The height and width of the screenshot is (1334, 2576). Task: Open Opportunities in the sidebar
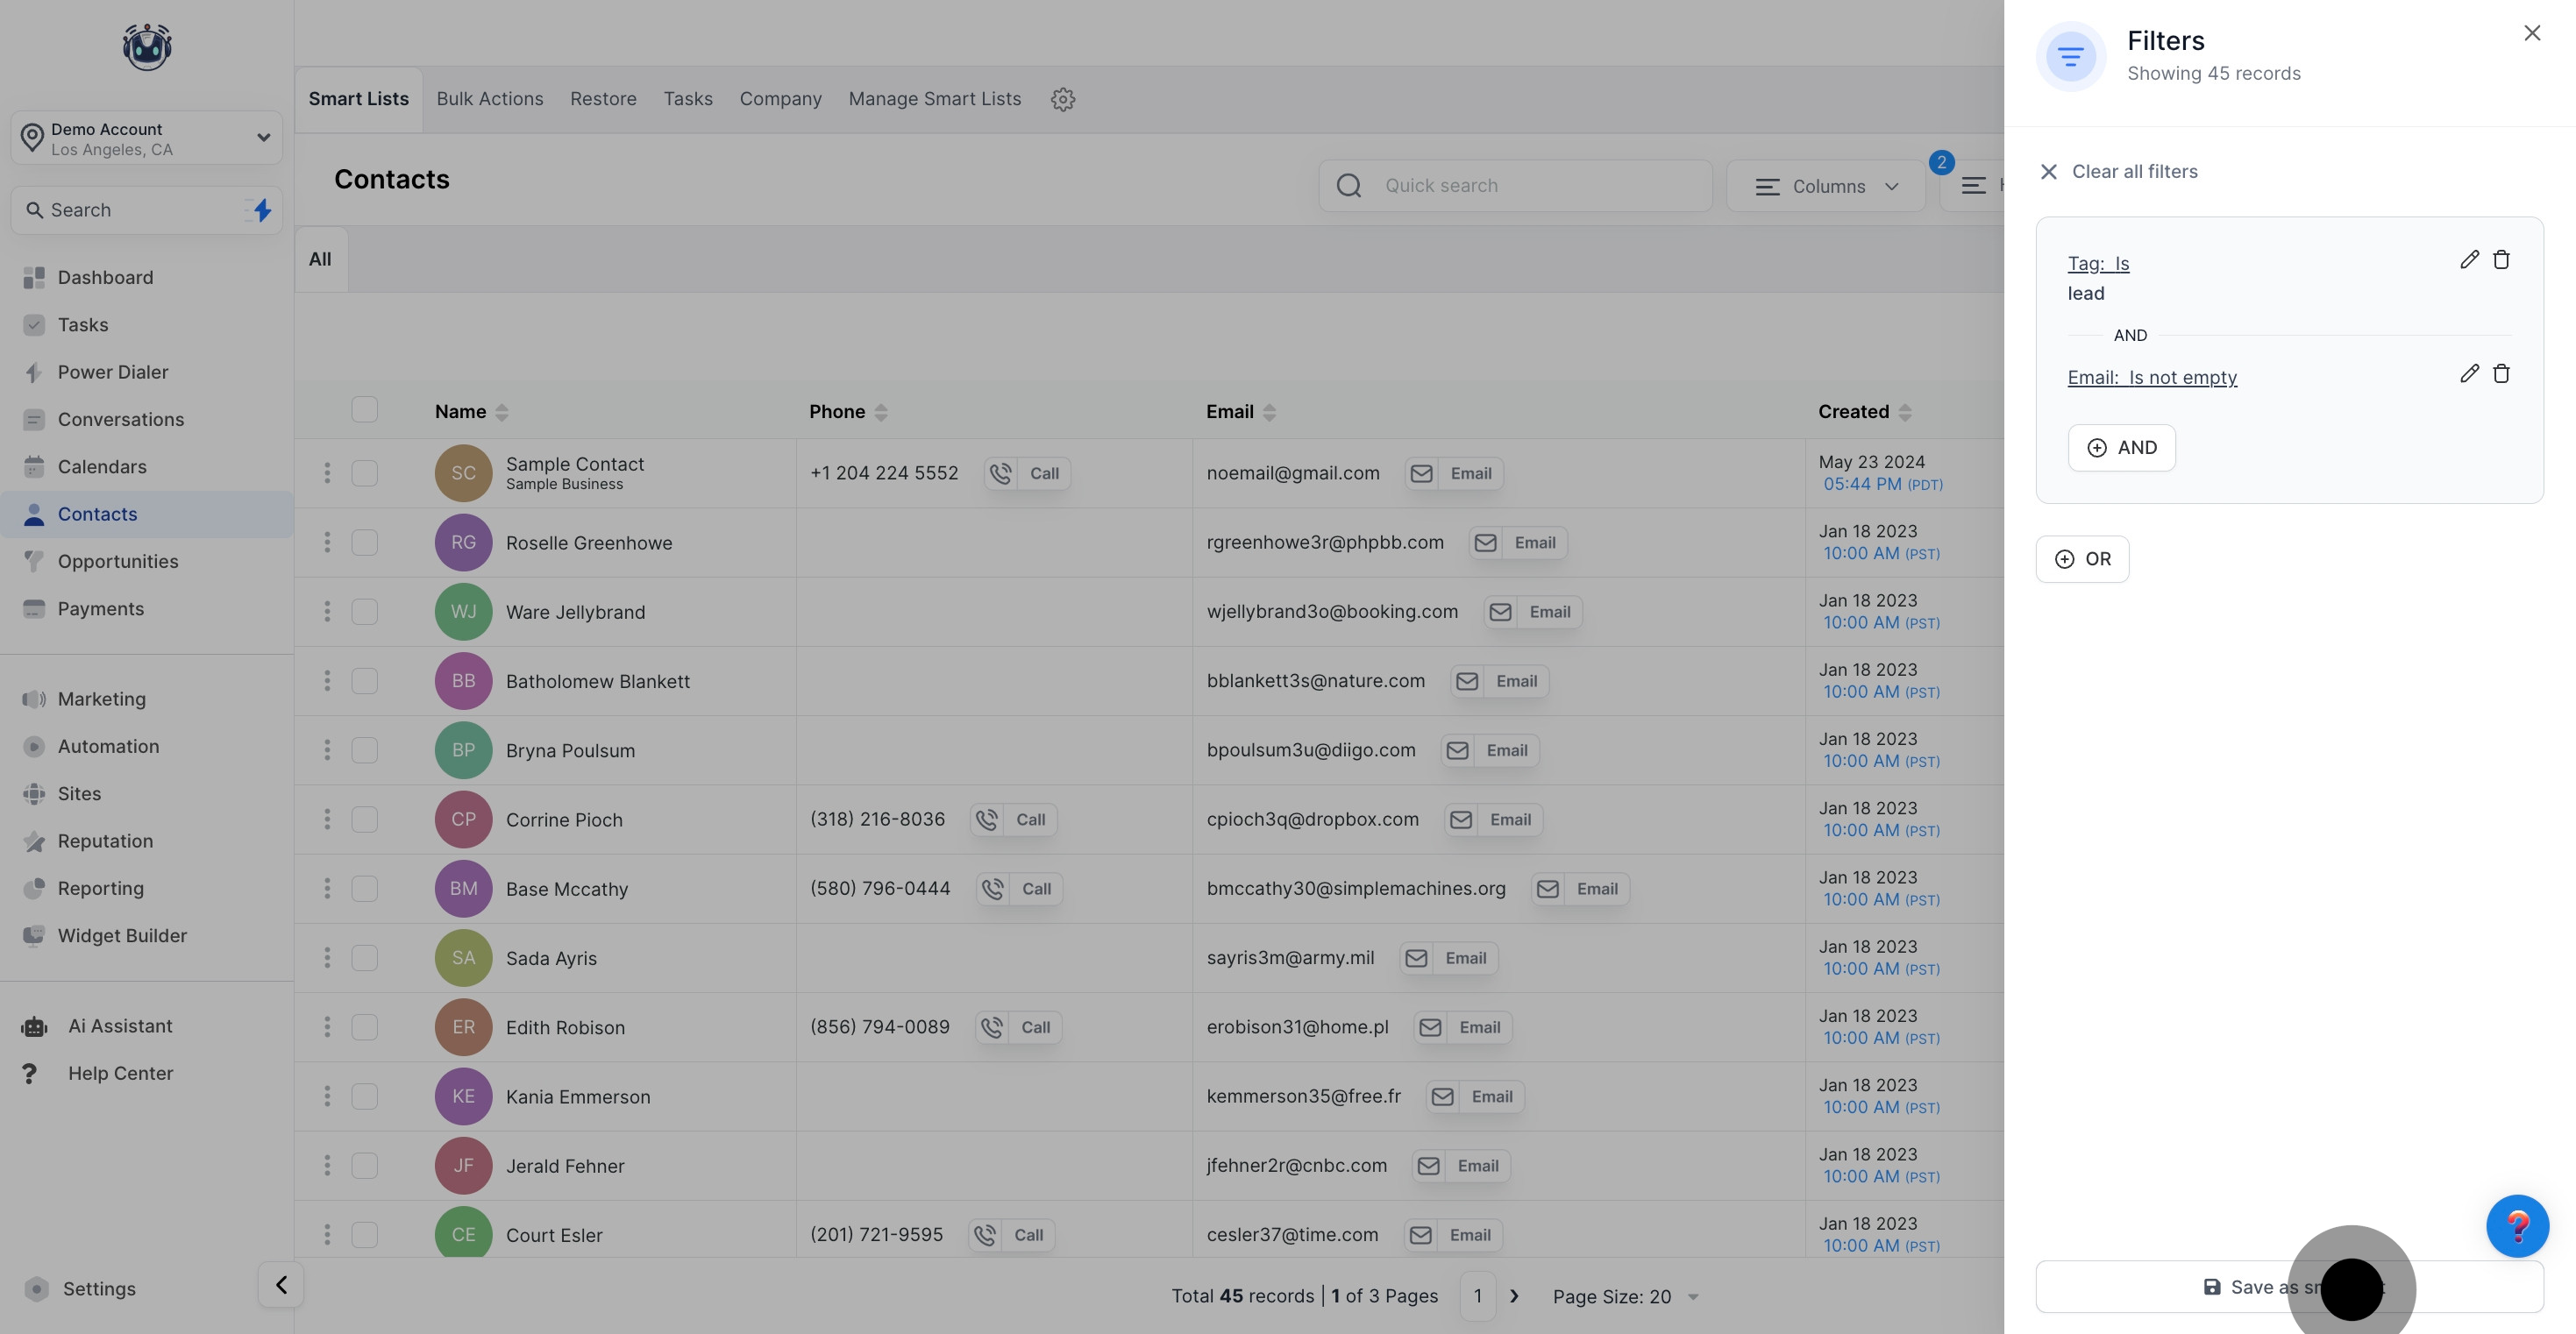(x=118, y=561)
